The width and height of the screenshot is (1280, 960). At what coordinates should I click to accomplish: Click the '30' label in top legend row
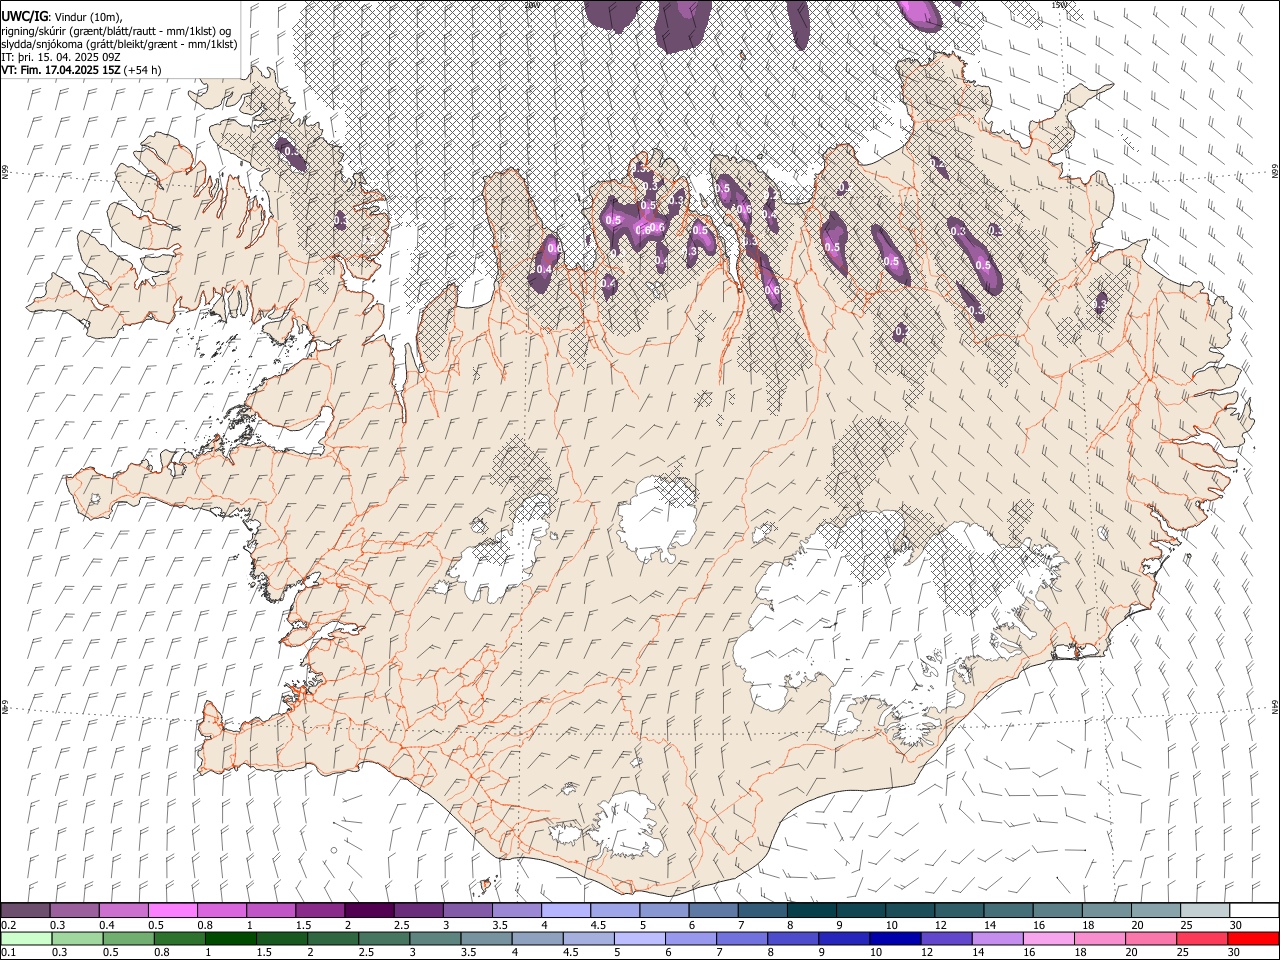tap(1236, 925)
